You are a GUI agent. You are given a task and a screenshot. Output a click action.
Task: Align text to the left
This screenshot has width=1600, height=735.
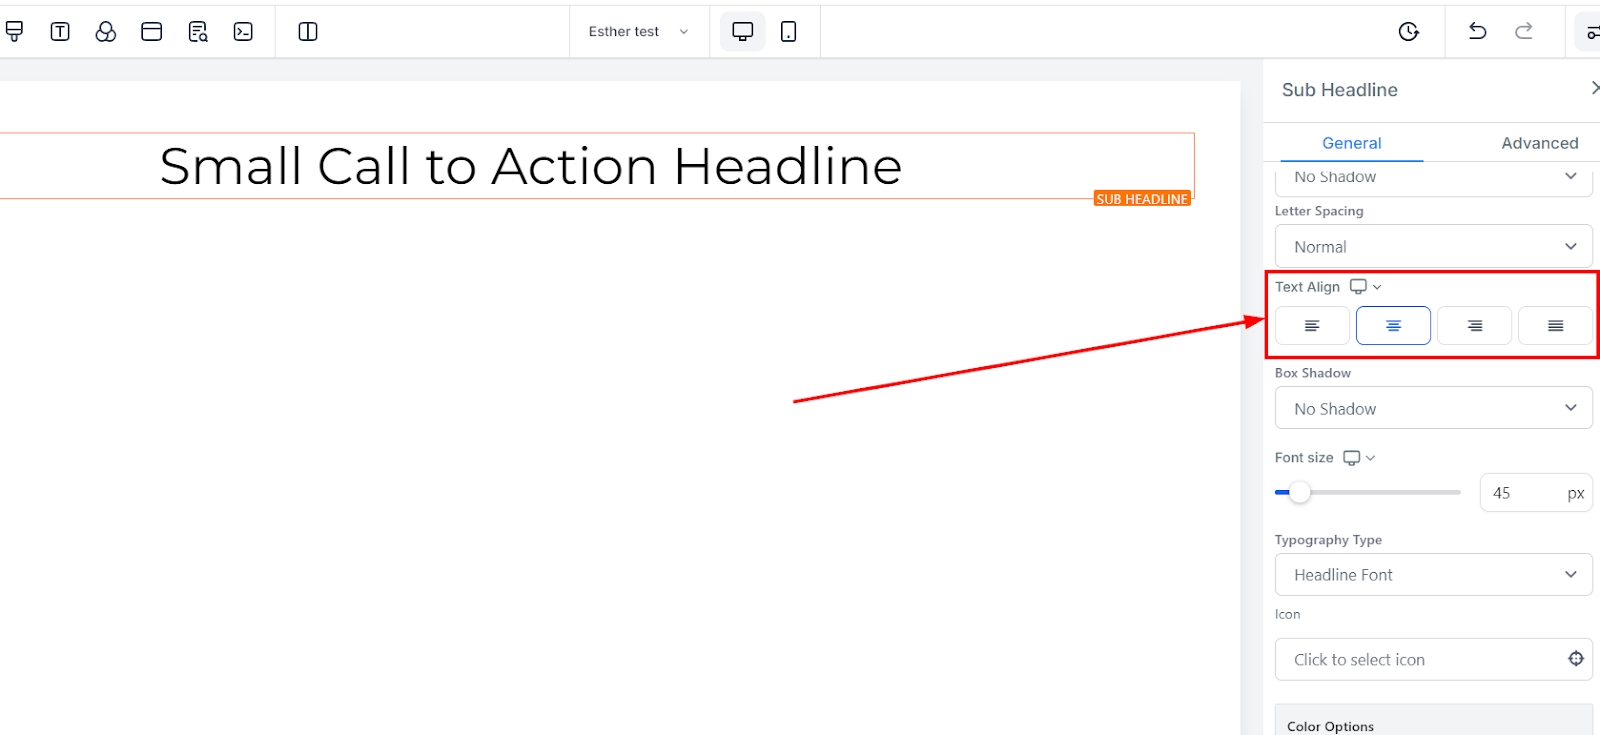tap(1312, 326)
